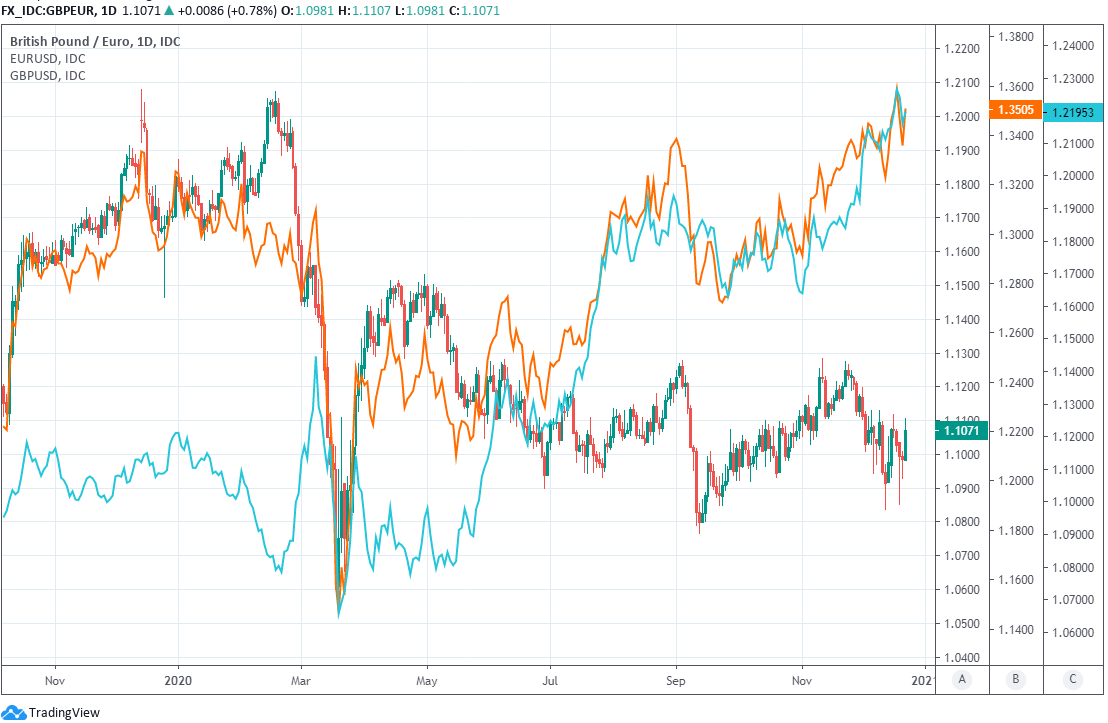1108x723 pixels.
Task: Click the cyan 1.21953 price label
Action: click(x=1072, y=112)
